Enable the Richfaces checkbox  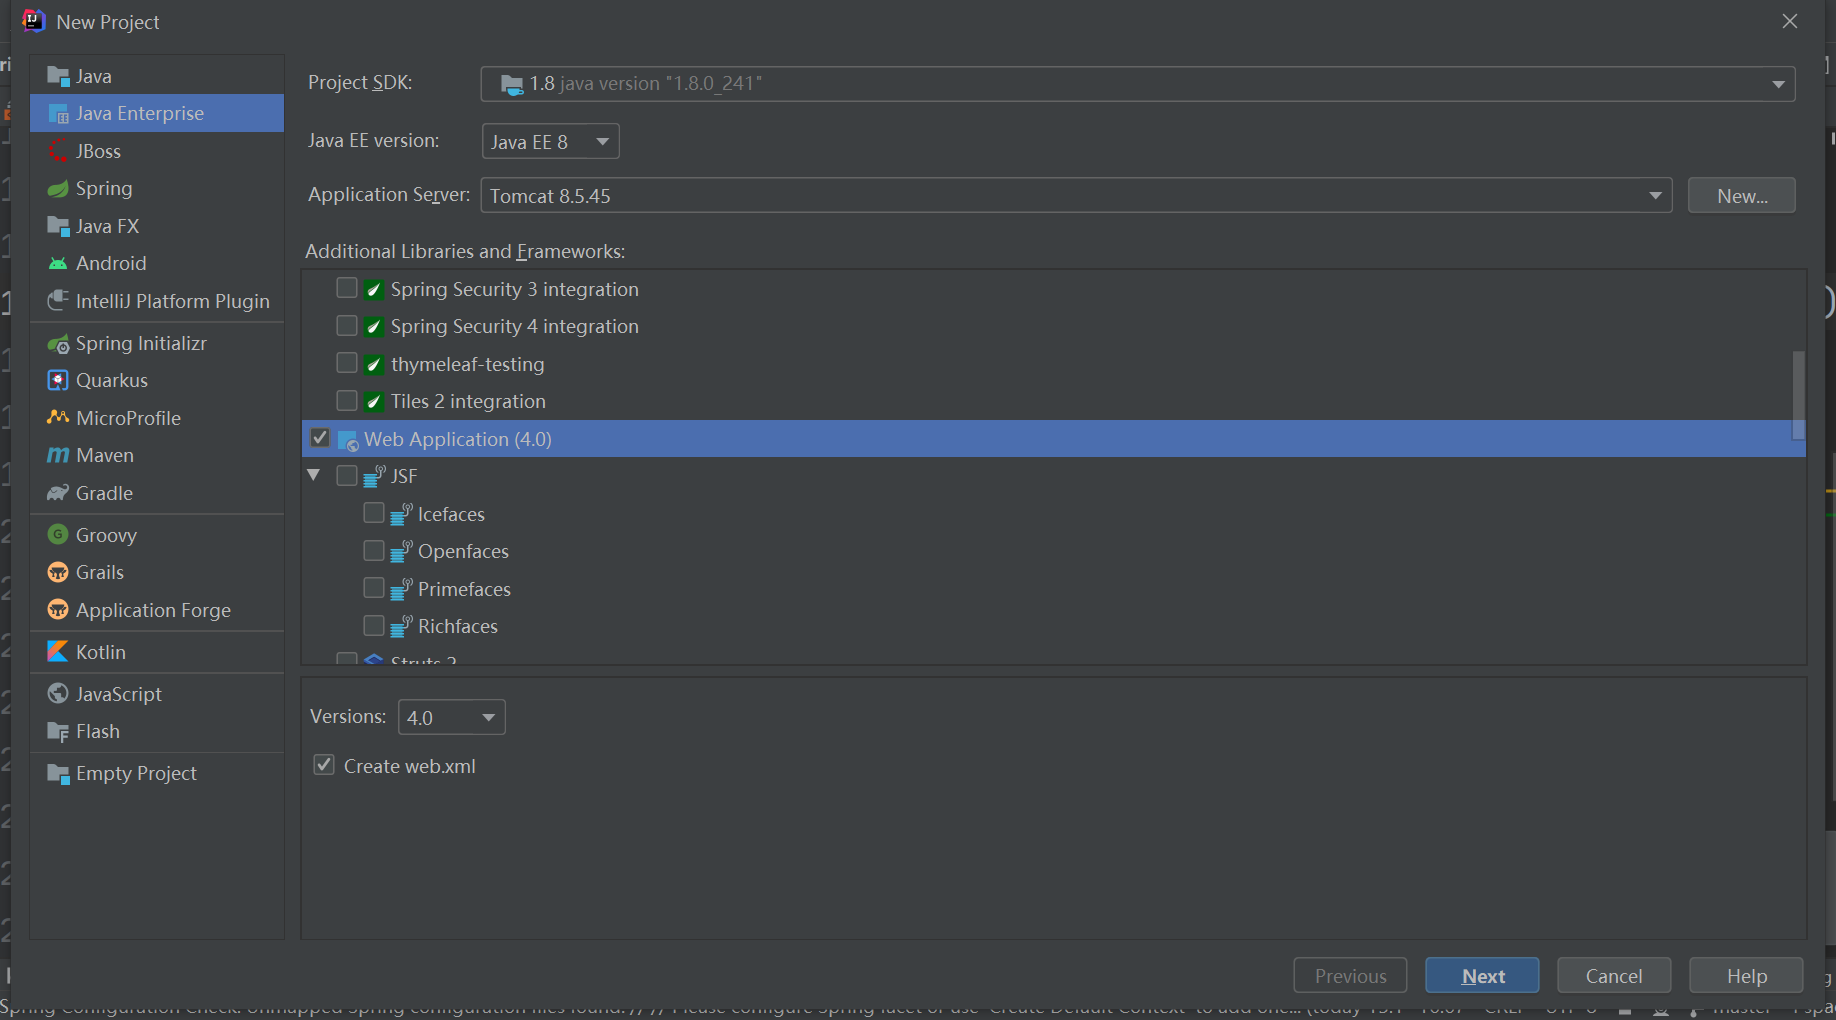[374, 626]
